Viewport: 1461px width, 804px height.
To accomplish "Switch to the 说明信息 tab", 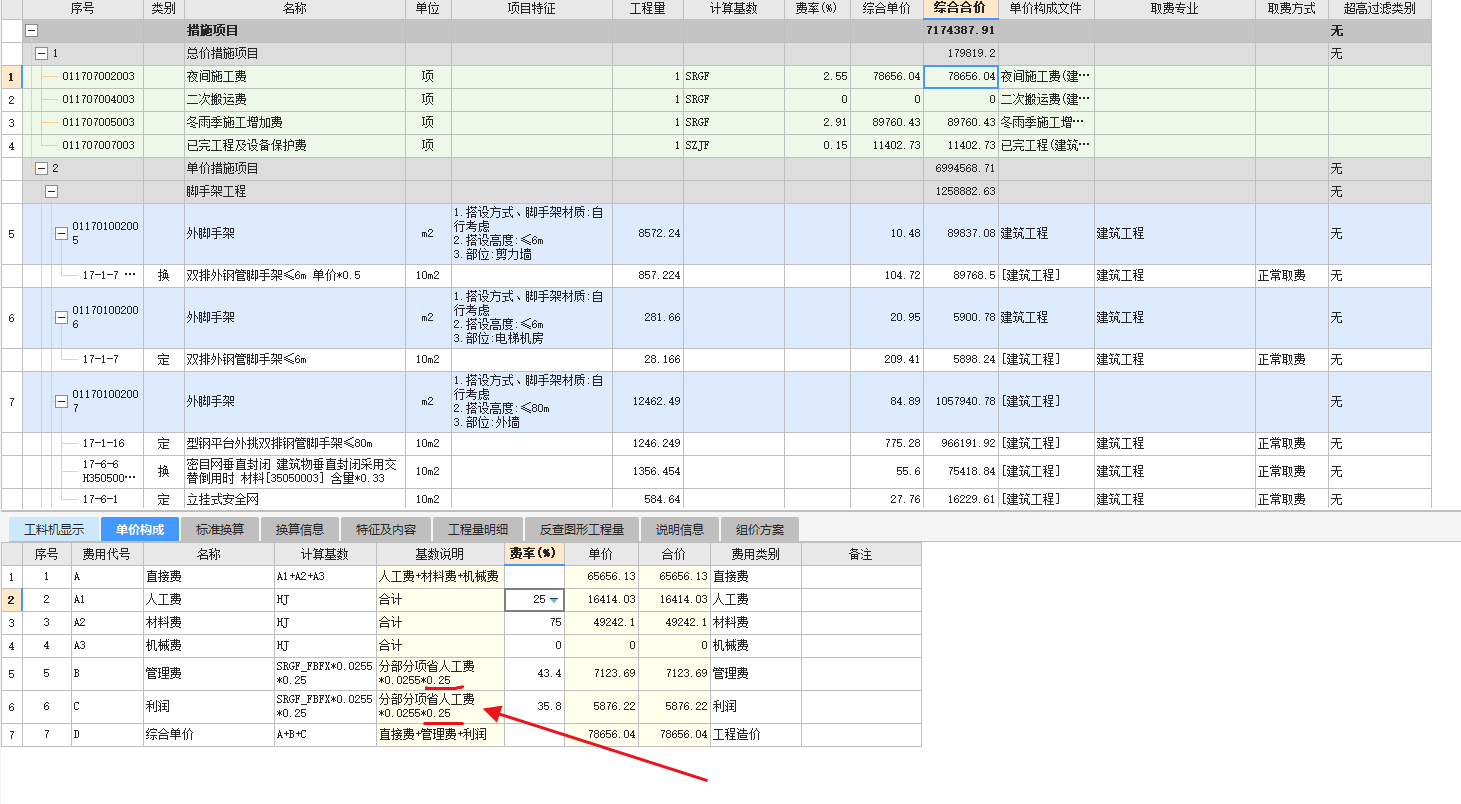I will coord(680,529).
